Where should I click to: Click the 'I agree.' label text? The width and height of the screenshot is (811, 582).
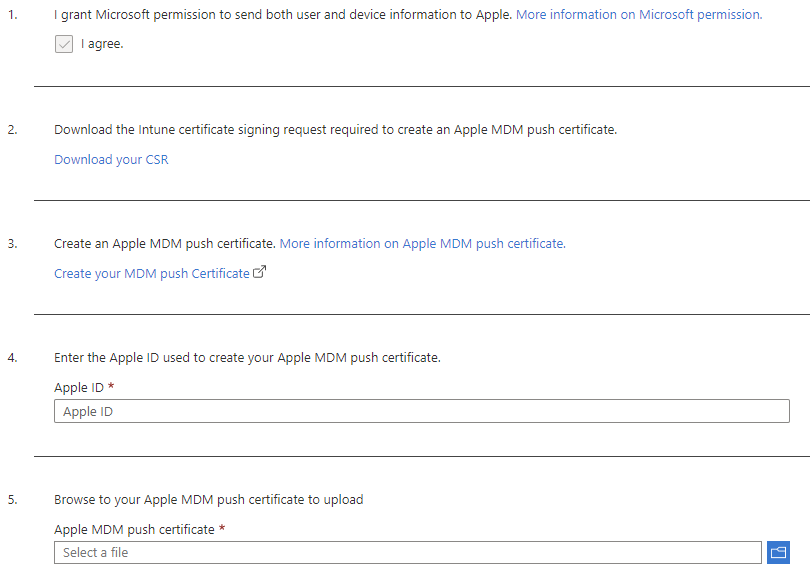pyautogui.click(x=102, y=44)
